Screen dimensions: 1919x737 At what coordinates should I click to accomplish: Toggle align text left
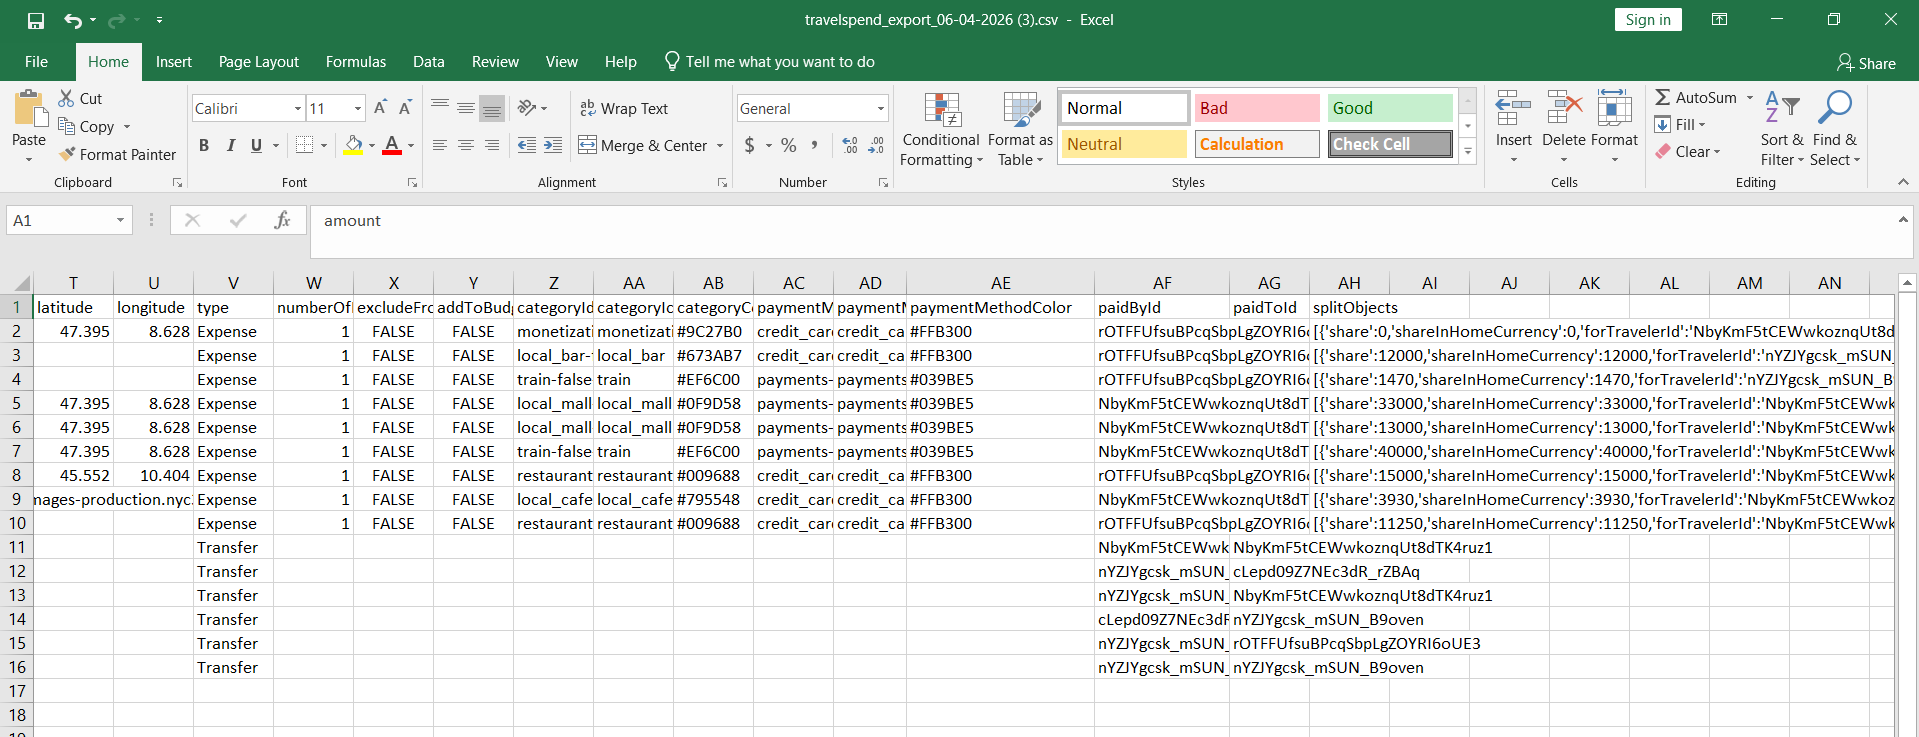(x=440, y=146)
